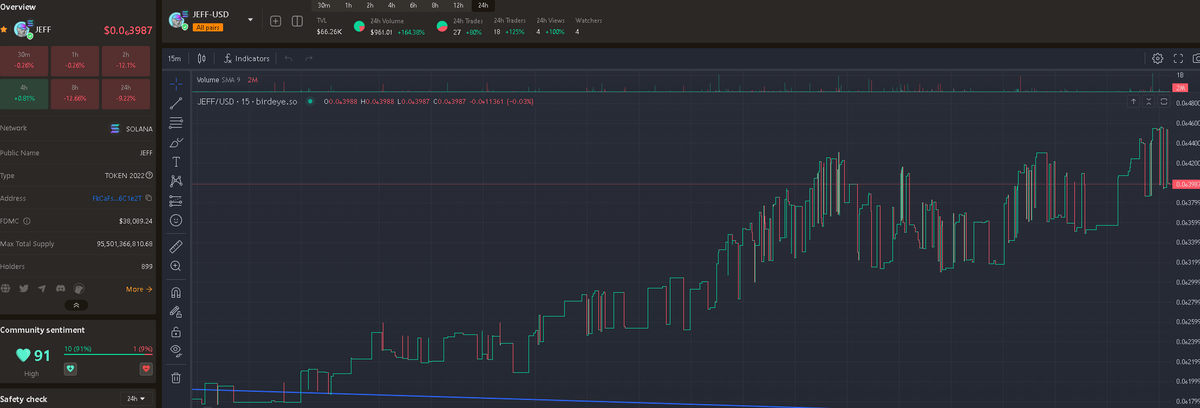This screenshot has width=1200, height=408.
Task: Select the 30m timeframe tab
Action: pos(324,5)
